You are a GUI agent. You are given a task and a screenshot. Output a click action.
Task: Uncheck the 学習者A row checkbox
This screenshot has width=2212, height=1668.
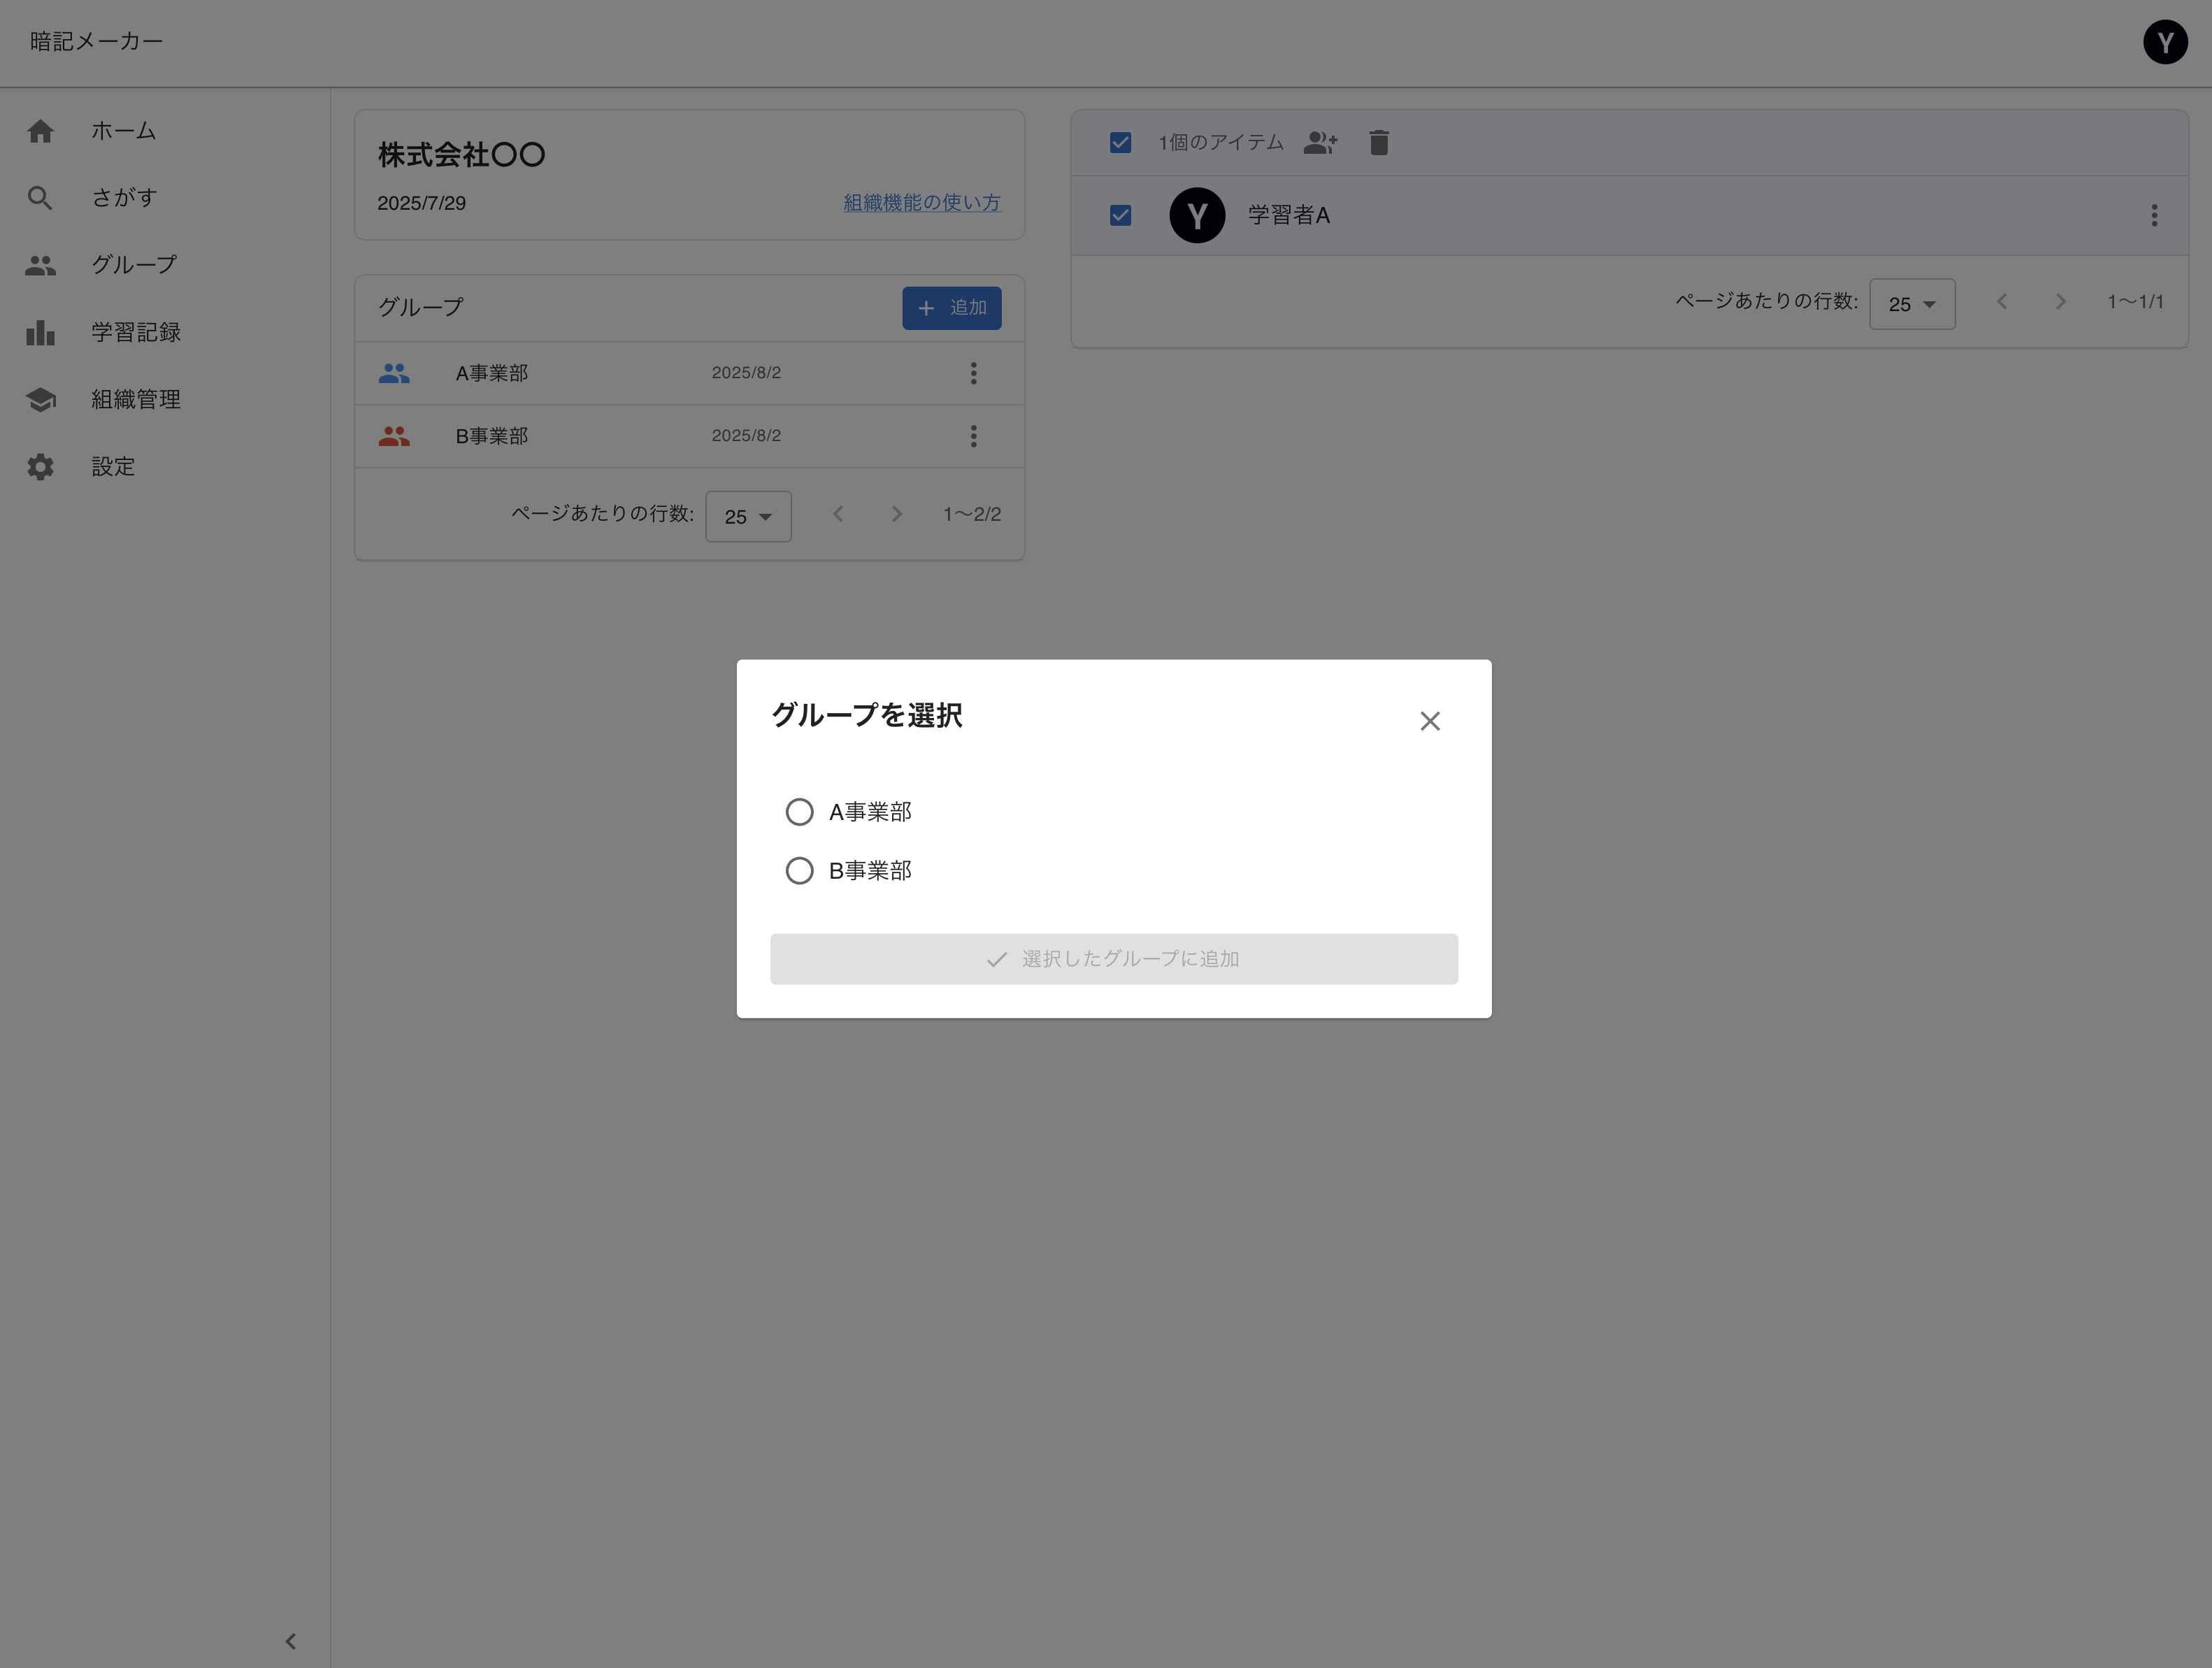[x=1120, y=216]
